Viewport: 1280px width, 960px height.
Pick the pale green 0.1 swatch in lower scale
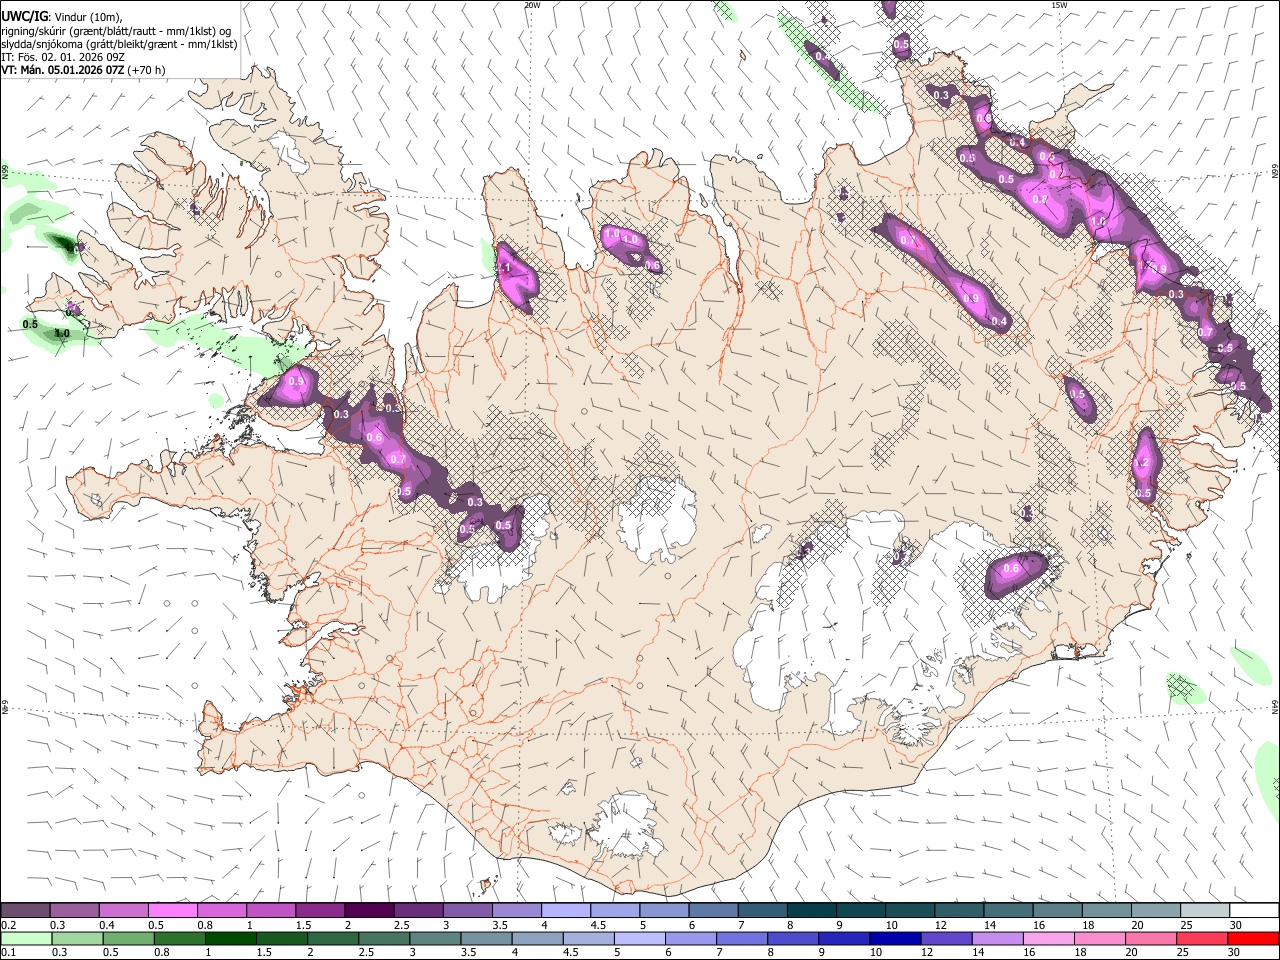tap(25, 938)
